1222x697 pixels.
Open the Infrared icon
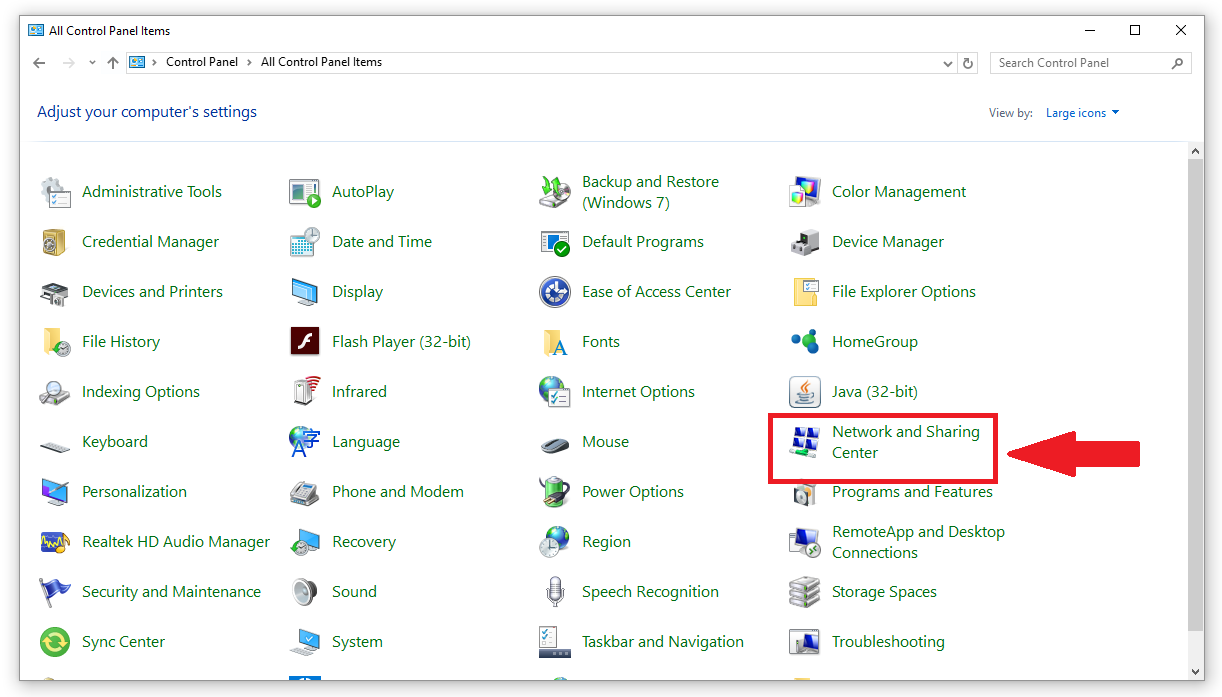305,392
